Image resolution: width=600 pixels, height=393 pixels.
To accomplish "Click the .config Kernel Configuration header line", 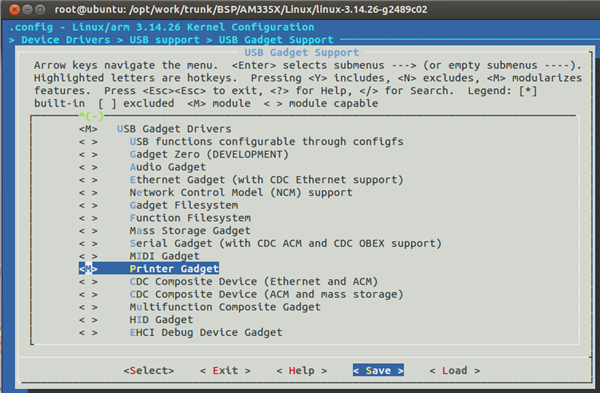I will click(161, 27).
